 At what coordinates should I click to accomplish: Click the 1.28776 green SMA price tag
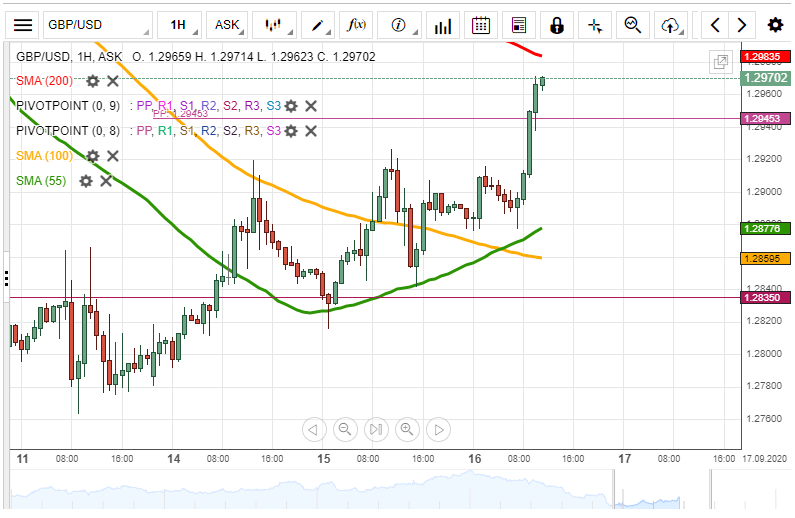pos(765,229)
